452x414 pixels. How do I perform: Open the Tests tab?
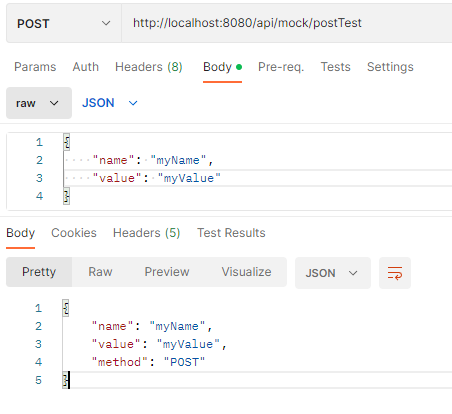coord(335,67)
